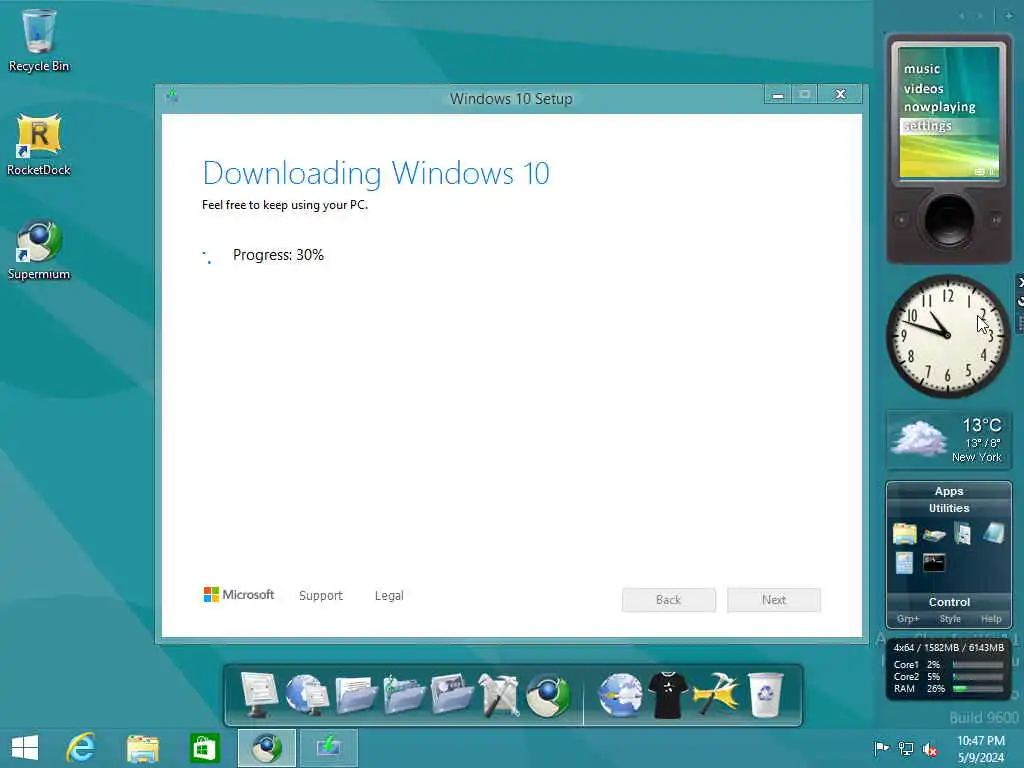This screenshot has height=768, width=1024.
Task: Select nowplaying in media player gadget
Action: click(x=939, y=107)
